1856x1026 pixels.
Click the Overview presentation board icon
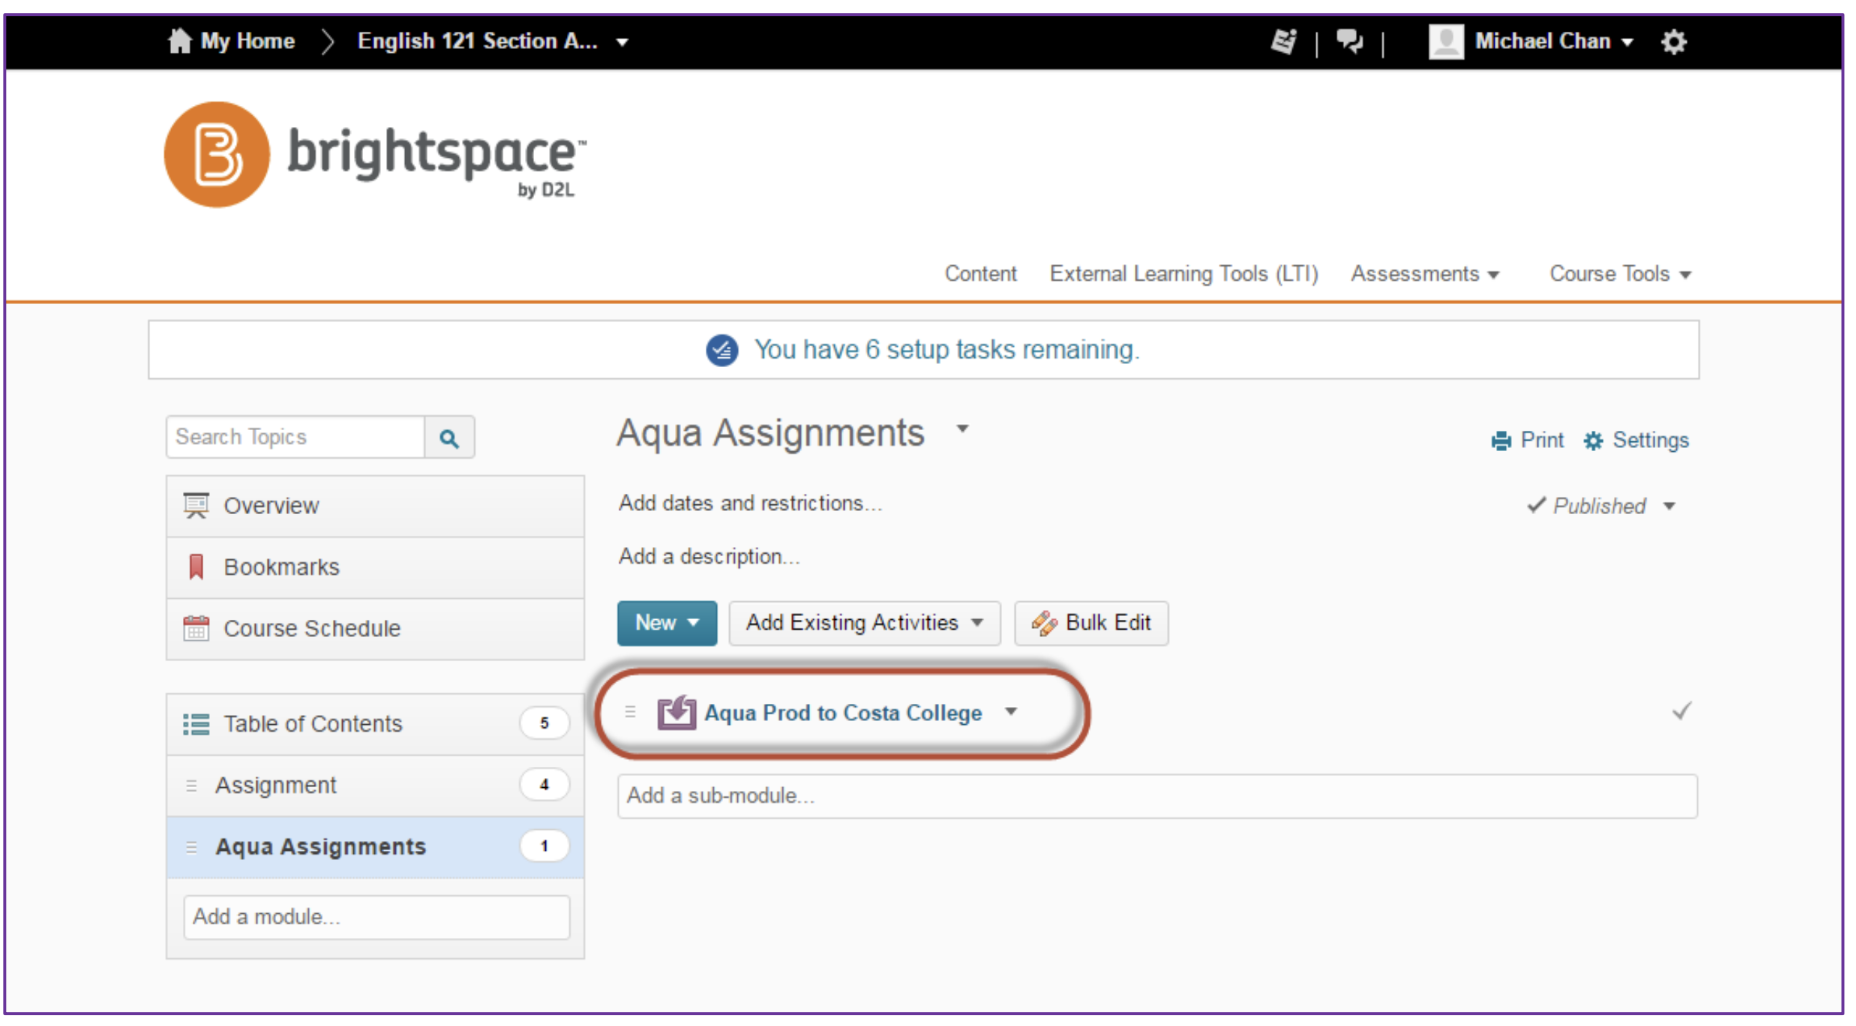(196, 506)
